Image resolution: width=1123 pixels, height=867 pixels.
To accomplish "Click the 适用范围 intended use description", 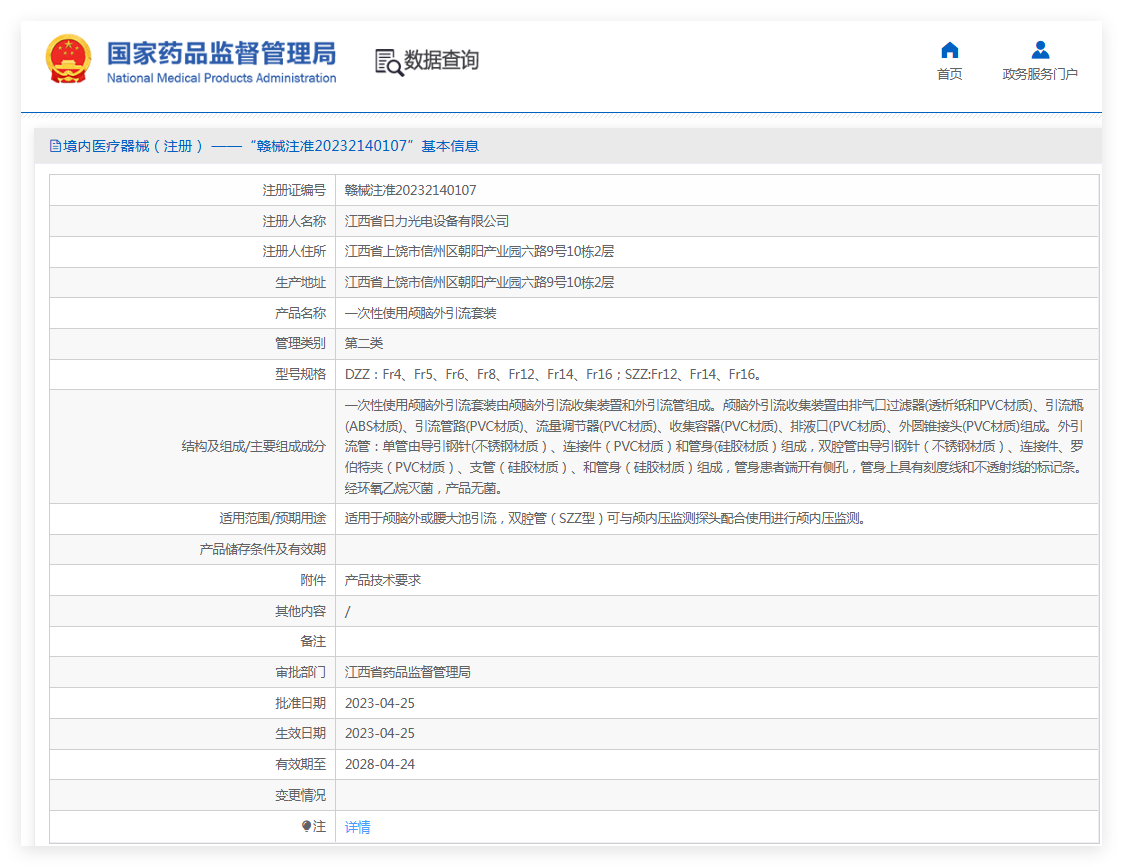I will [x=606, y=518].
